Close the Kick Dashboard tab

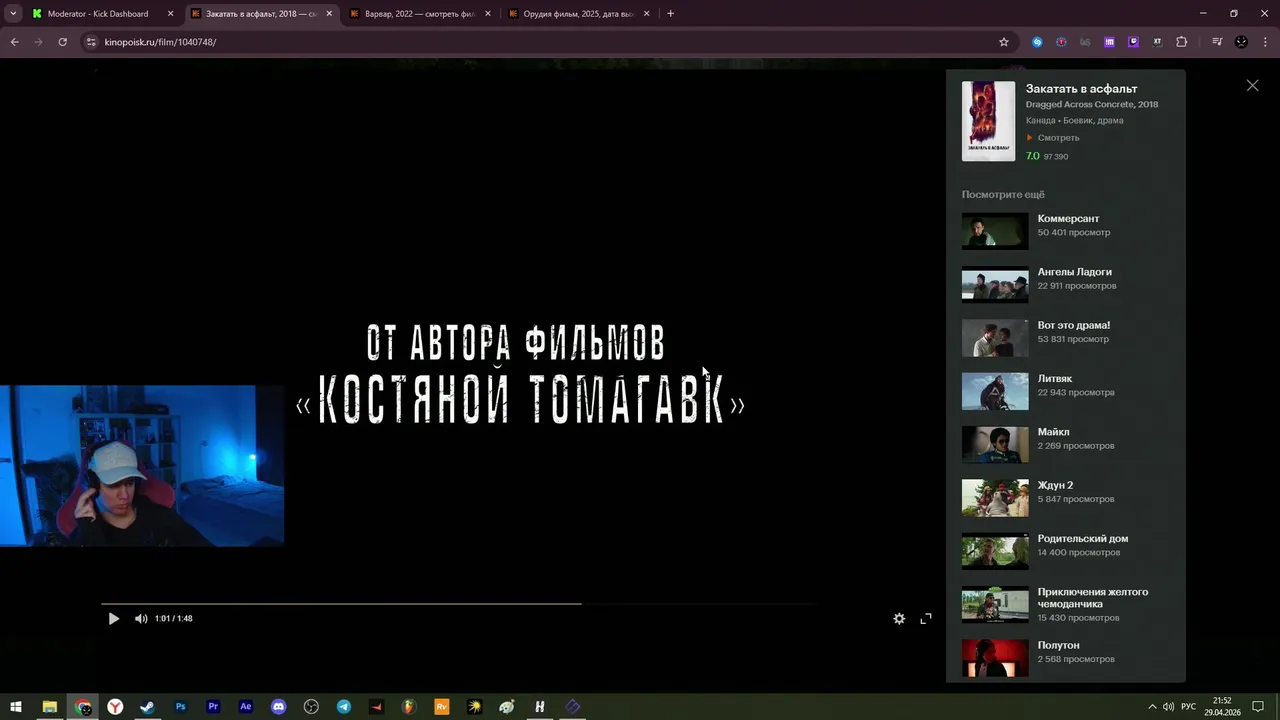click(170, 14)
